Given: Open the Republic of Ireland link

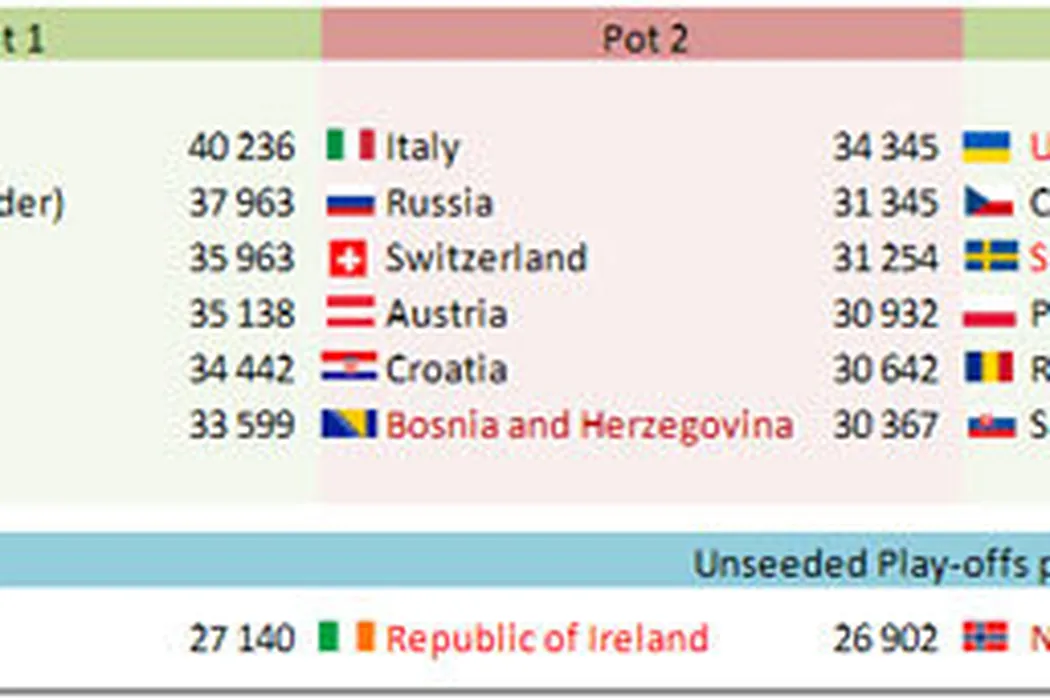Looking at the screenshot, I should click(547, 638).
